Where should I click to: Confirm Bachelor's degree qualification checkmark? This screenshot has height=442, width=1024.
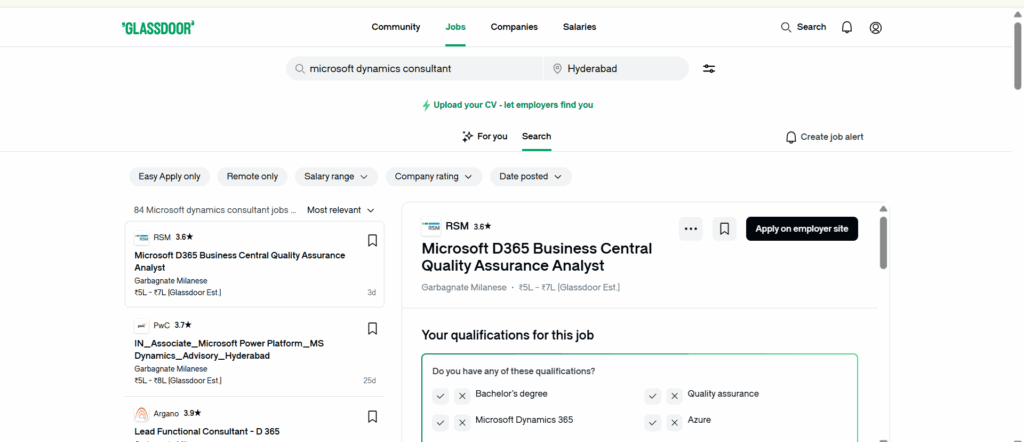click(440, 396)
